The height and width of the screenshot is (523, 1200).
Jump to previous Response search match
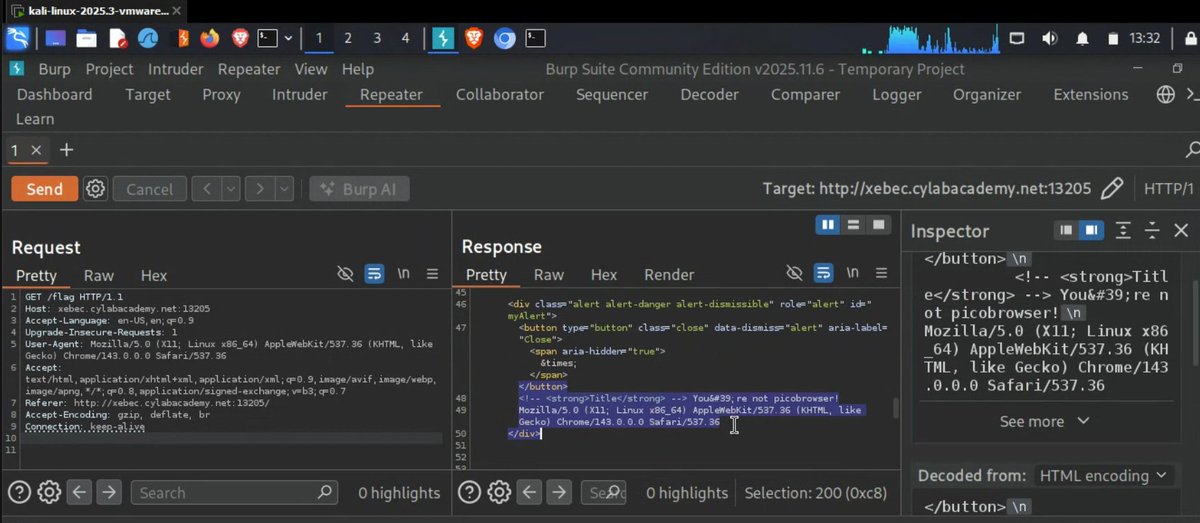[x=529, y=492]
